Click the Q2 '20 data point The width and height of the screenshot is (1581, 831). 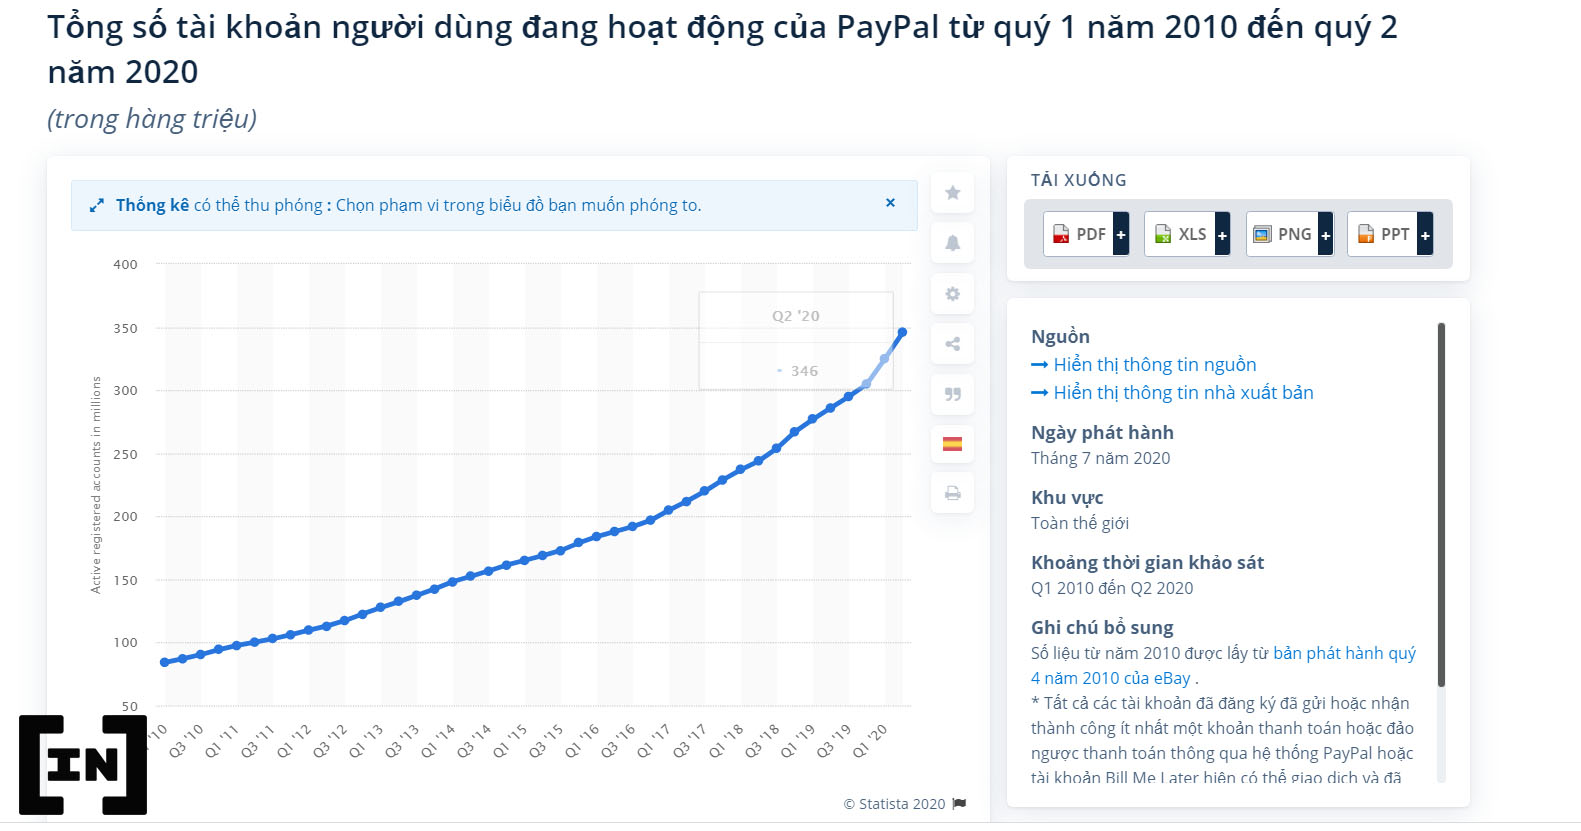pyautogui.click(x=902, y=332)
